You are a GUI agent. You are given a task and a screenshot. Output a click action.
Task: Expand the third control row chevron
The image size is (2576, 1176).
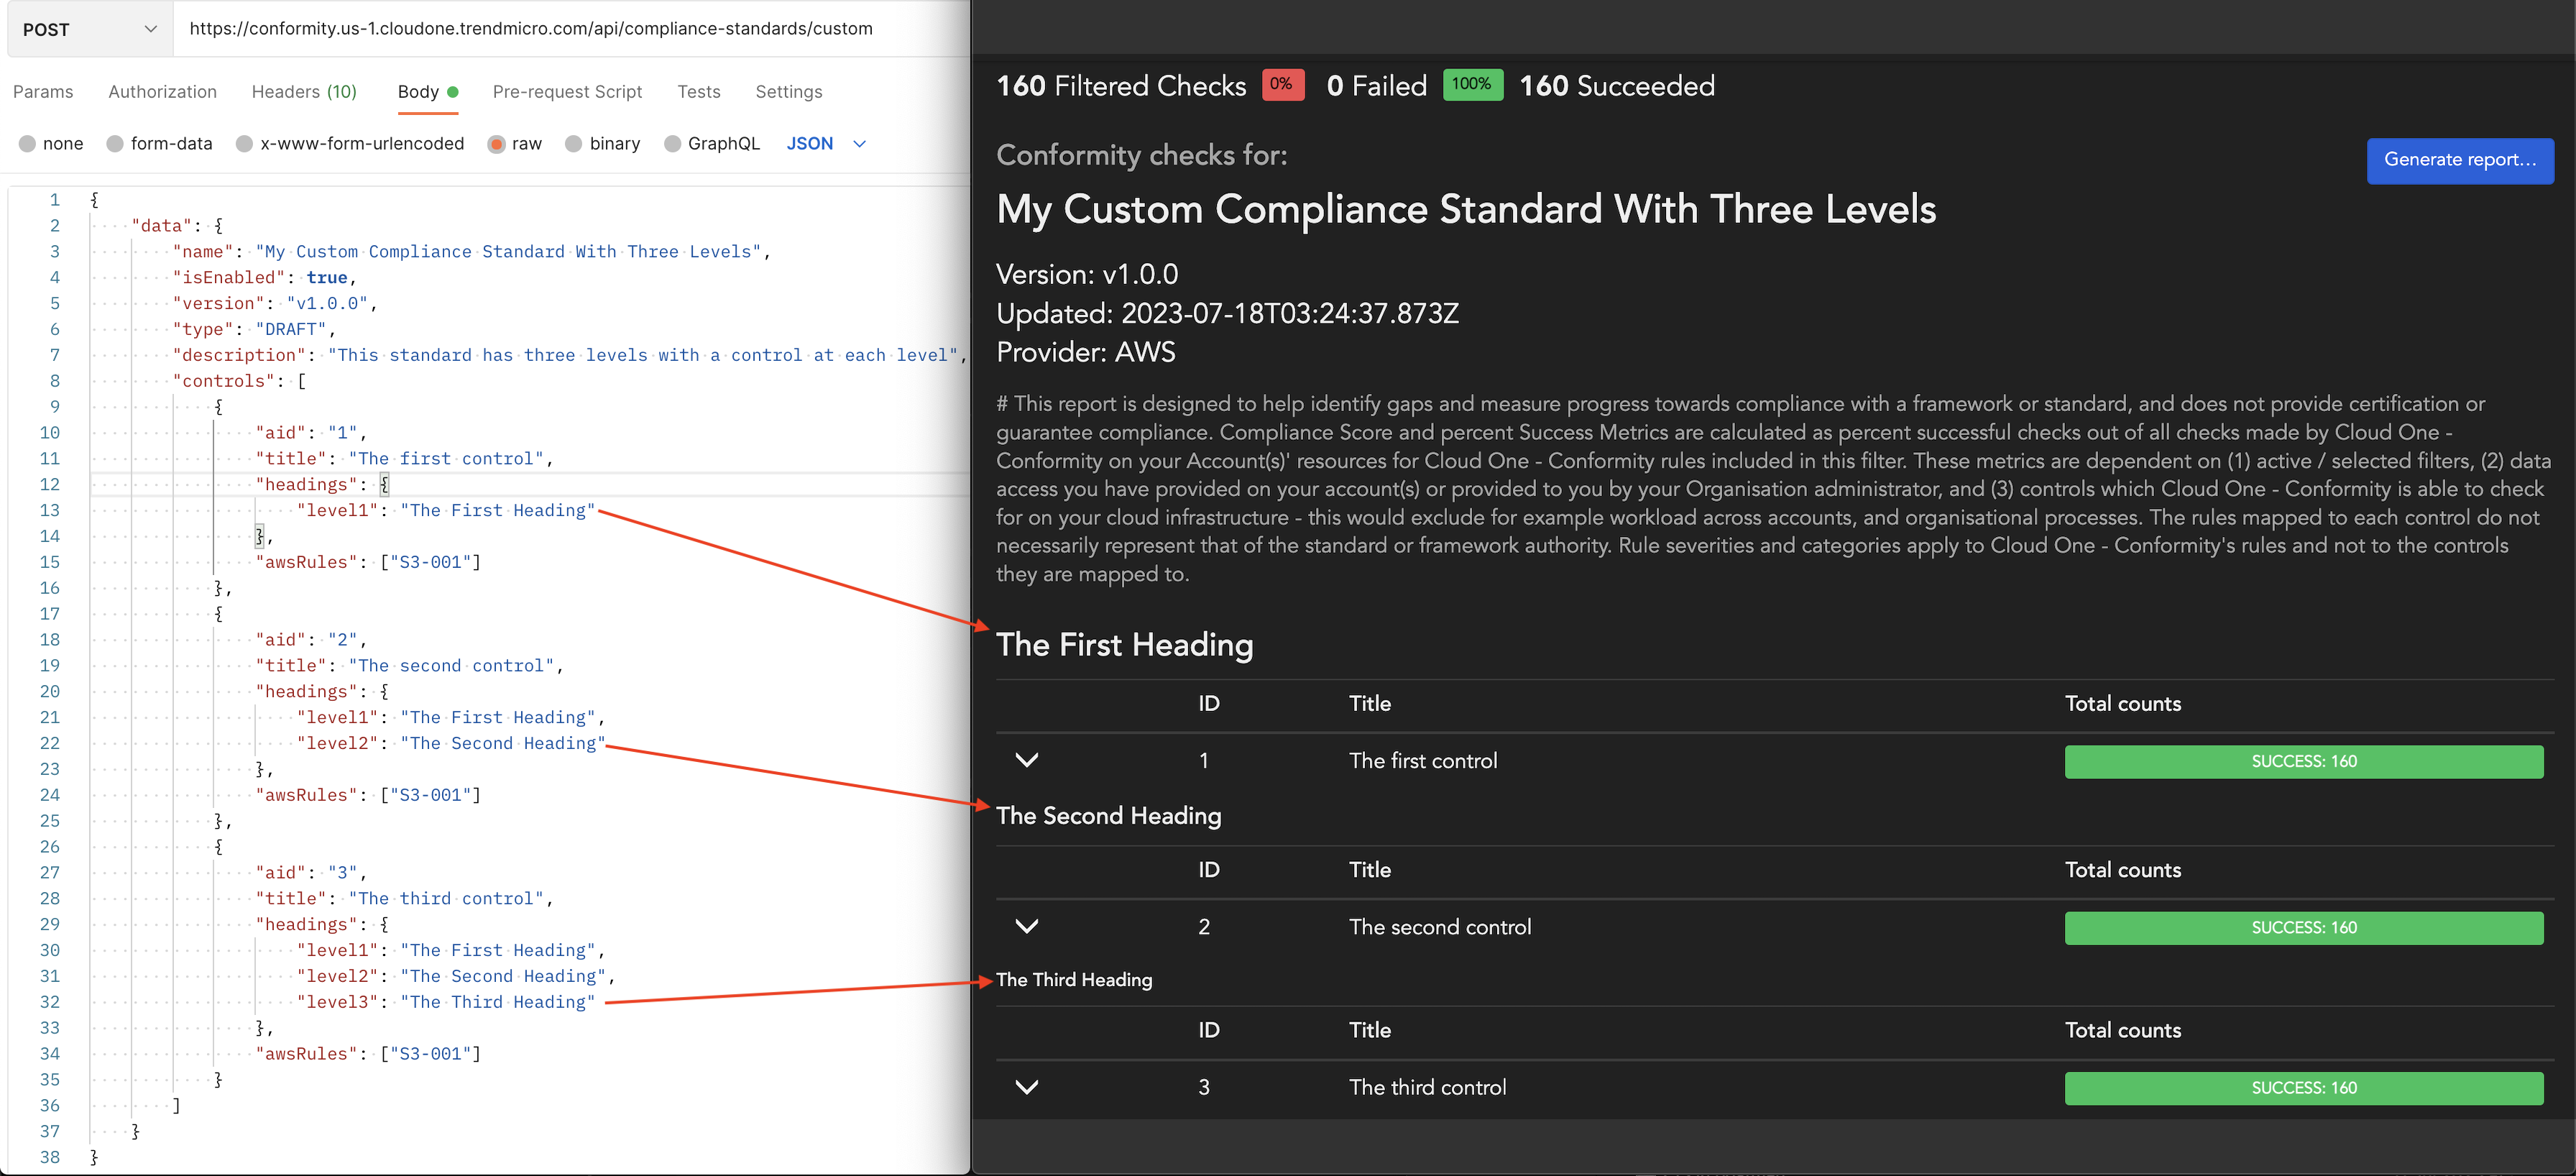click(x=1027, y=1087)
